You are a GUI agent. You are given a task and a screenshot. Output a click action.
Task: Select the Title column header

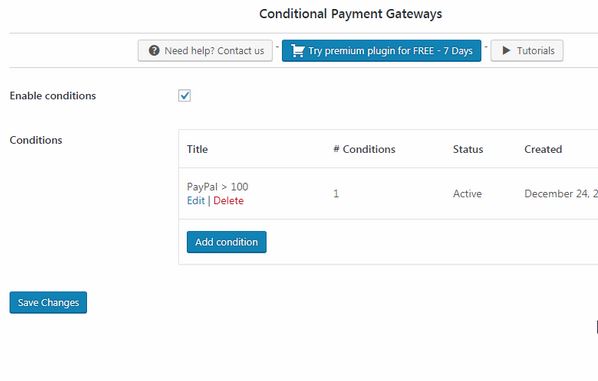point(197,149)
